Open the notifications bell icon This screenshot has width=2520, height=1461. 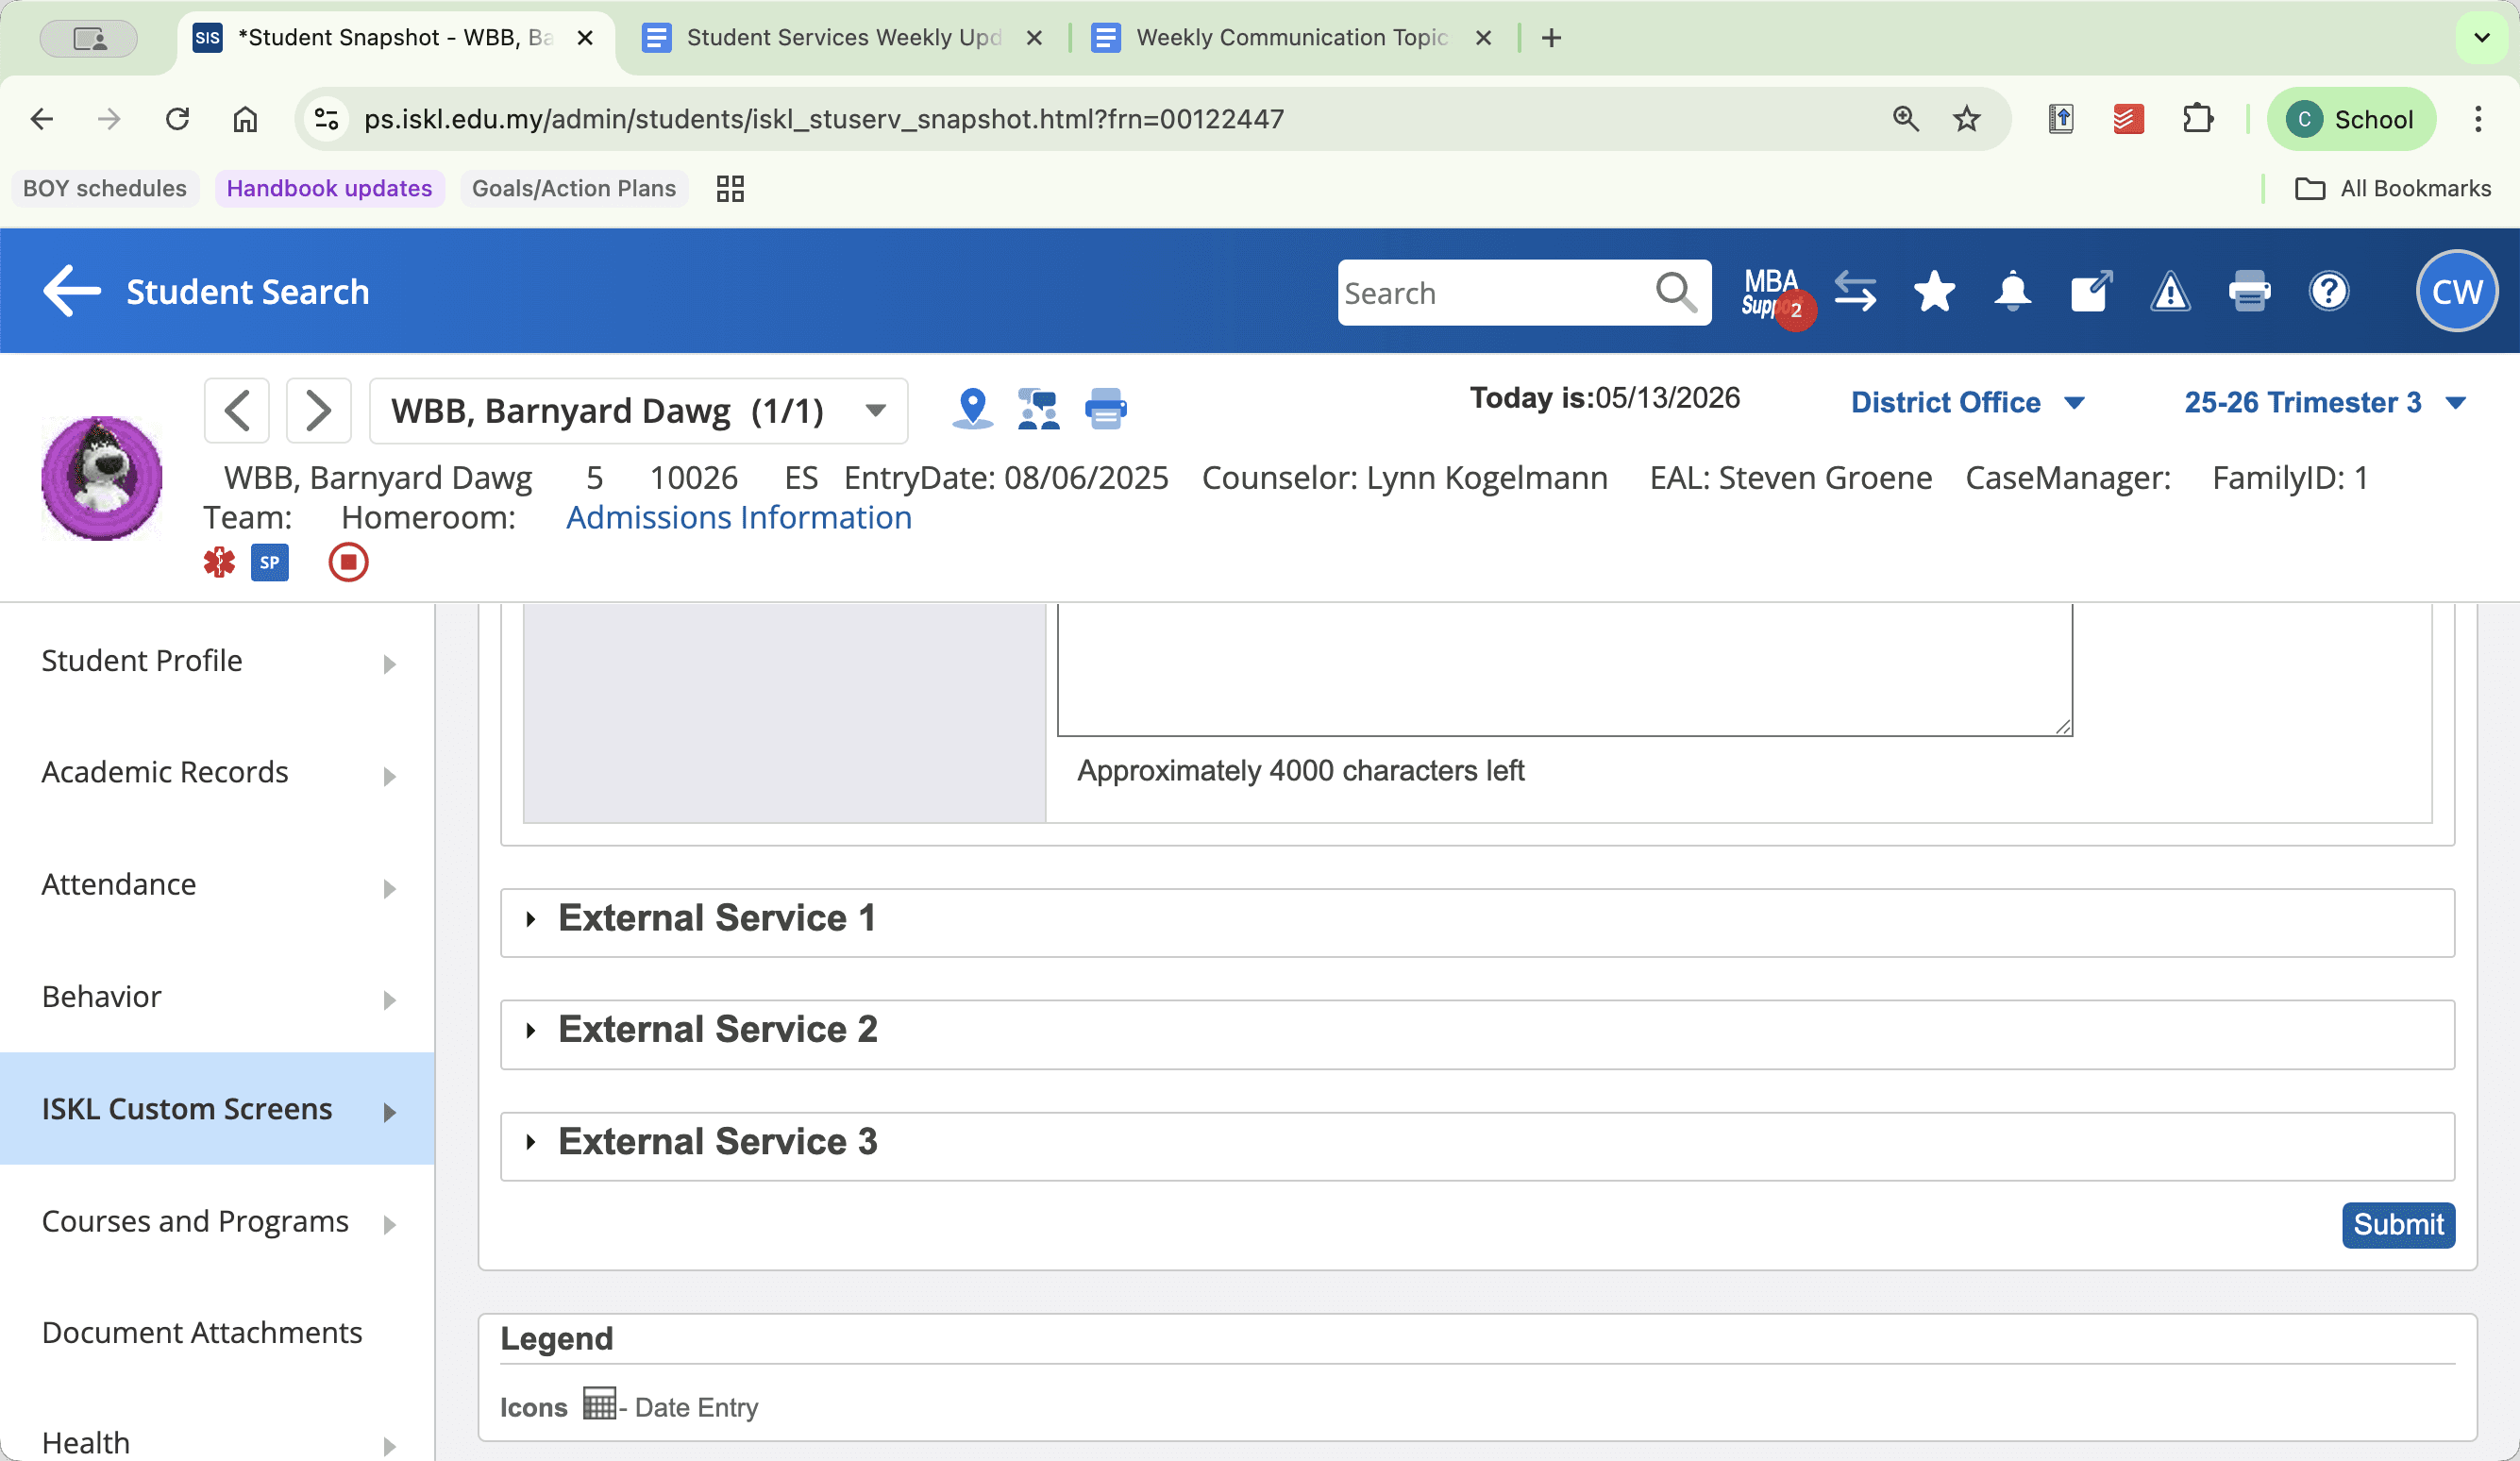tap(2012, 292)
